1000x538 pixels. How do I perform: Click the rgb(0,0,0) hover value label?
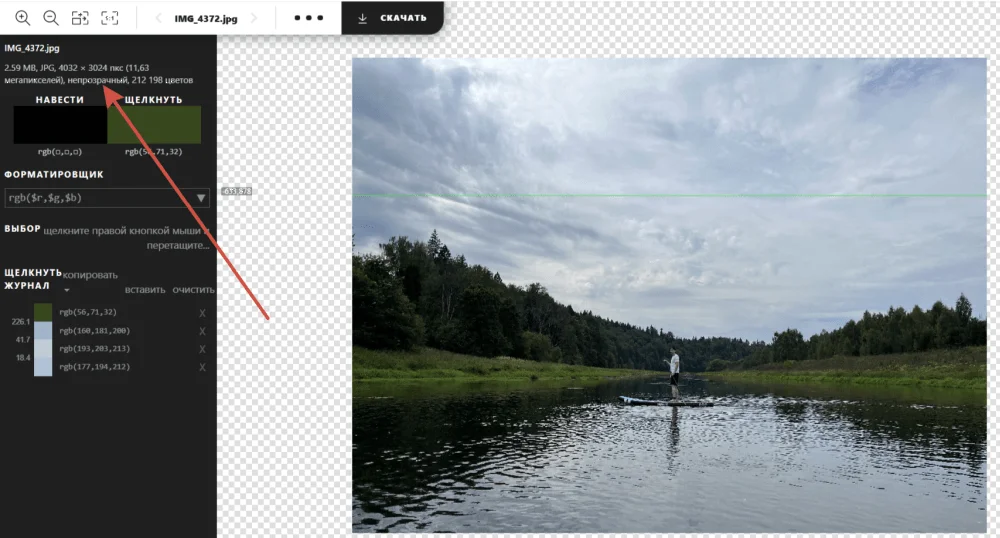(60, 152)
